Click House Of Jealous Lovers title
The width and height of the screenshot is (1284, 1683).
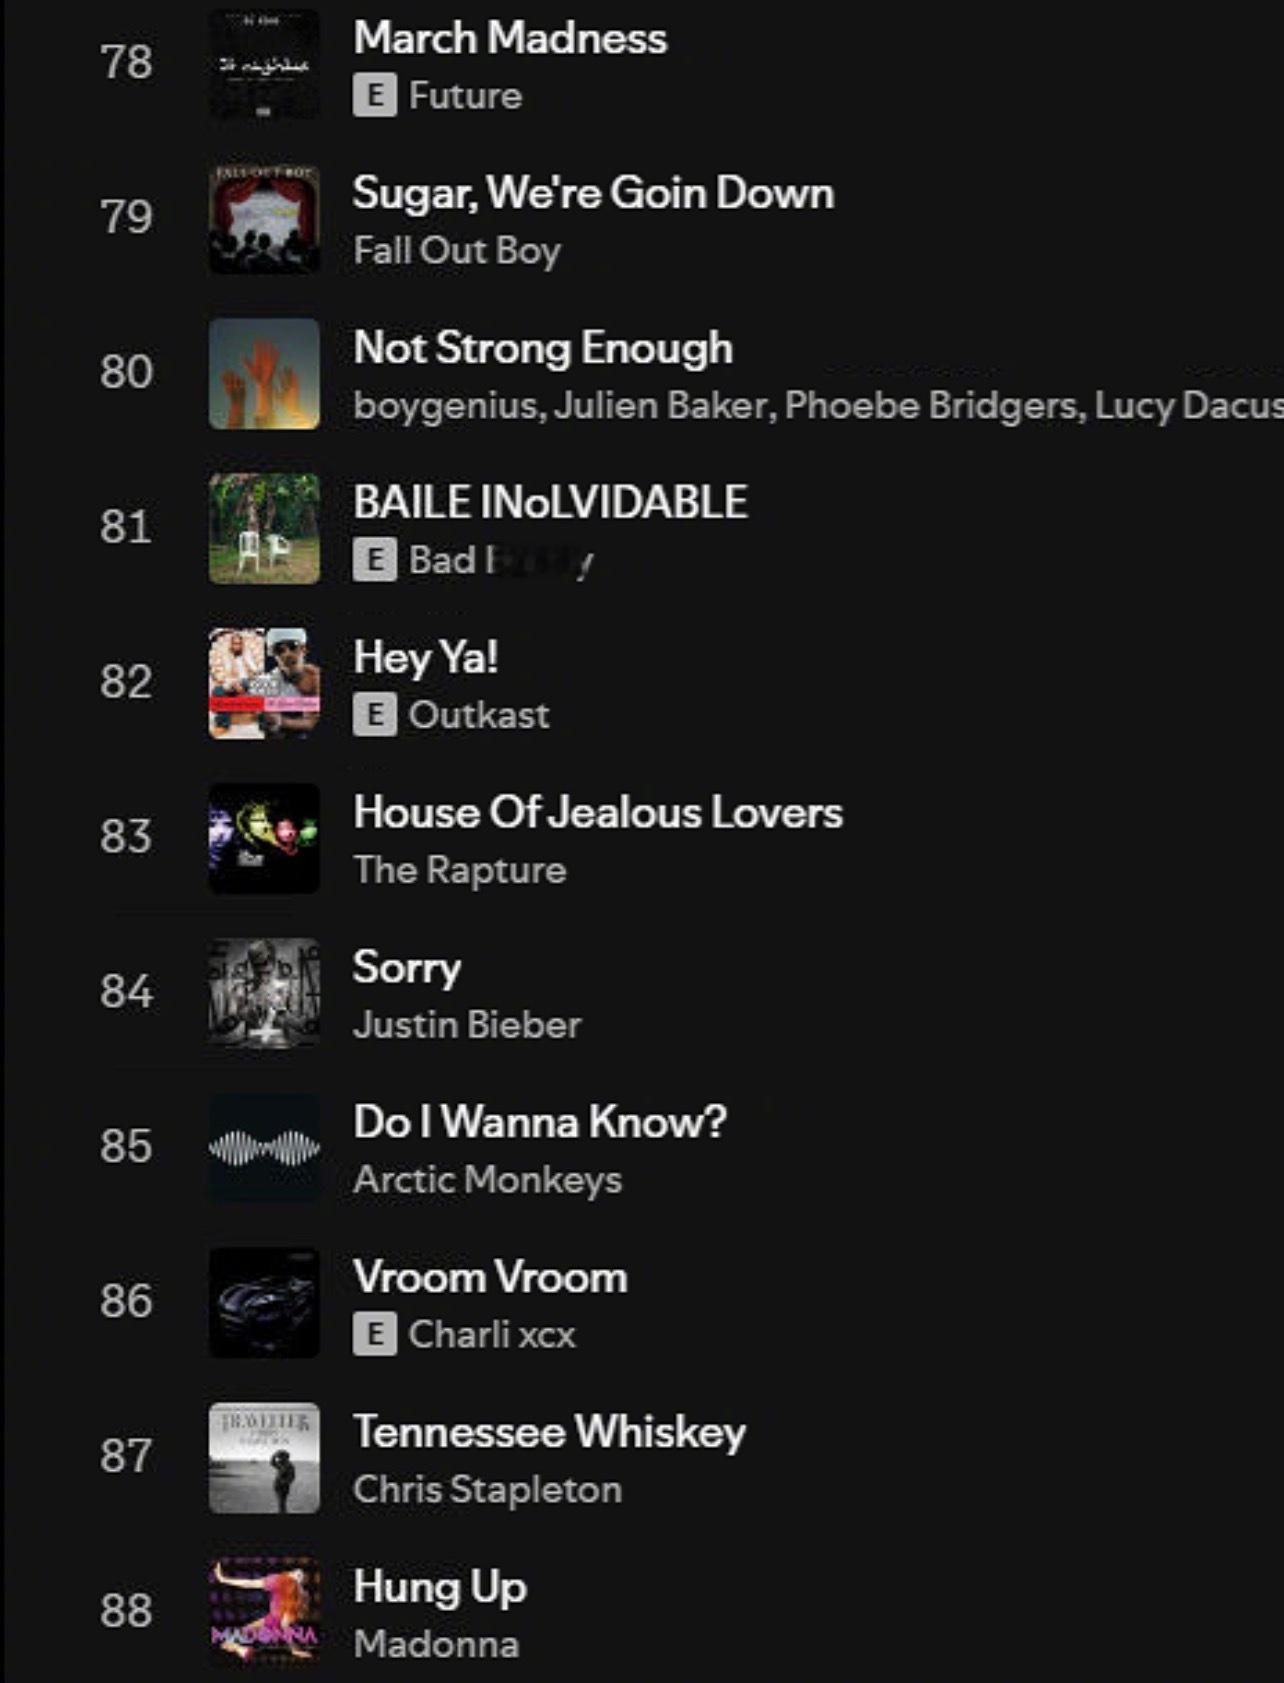pos(598,812)
